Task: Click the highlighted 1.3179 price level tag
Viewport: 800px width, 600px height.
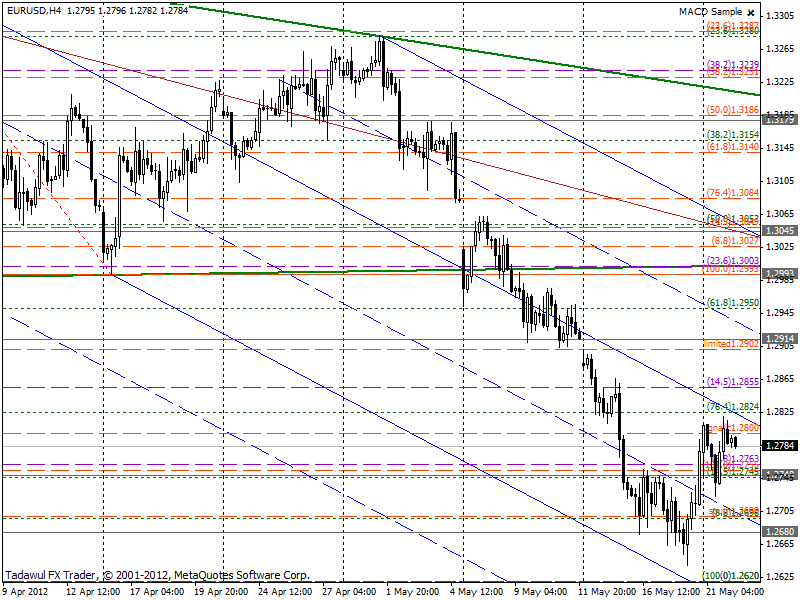Action: [x=780, y=120]
